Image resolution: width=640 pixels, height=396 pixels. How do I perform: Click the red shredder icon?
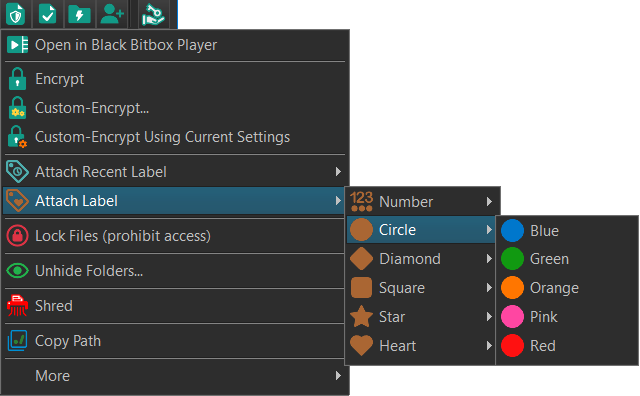(x=17, y=305)
